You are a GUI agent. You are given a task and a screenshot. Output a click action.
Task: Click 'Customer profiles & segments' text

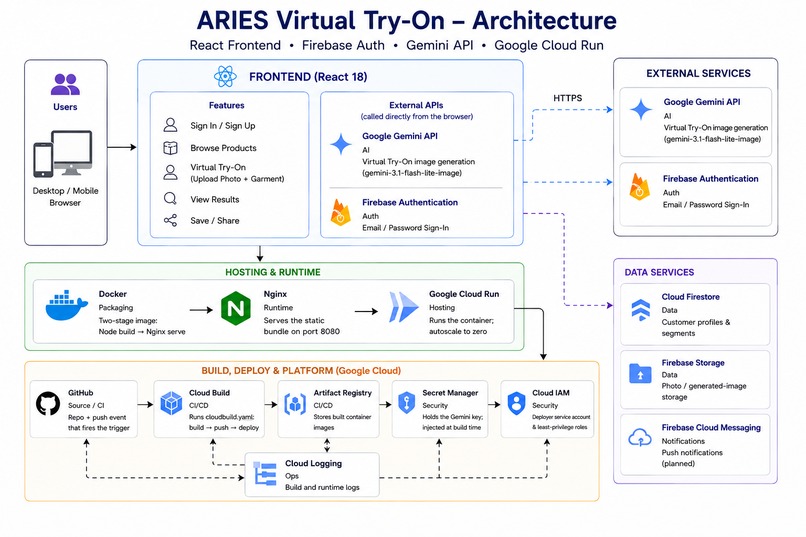695,328
